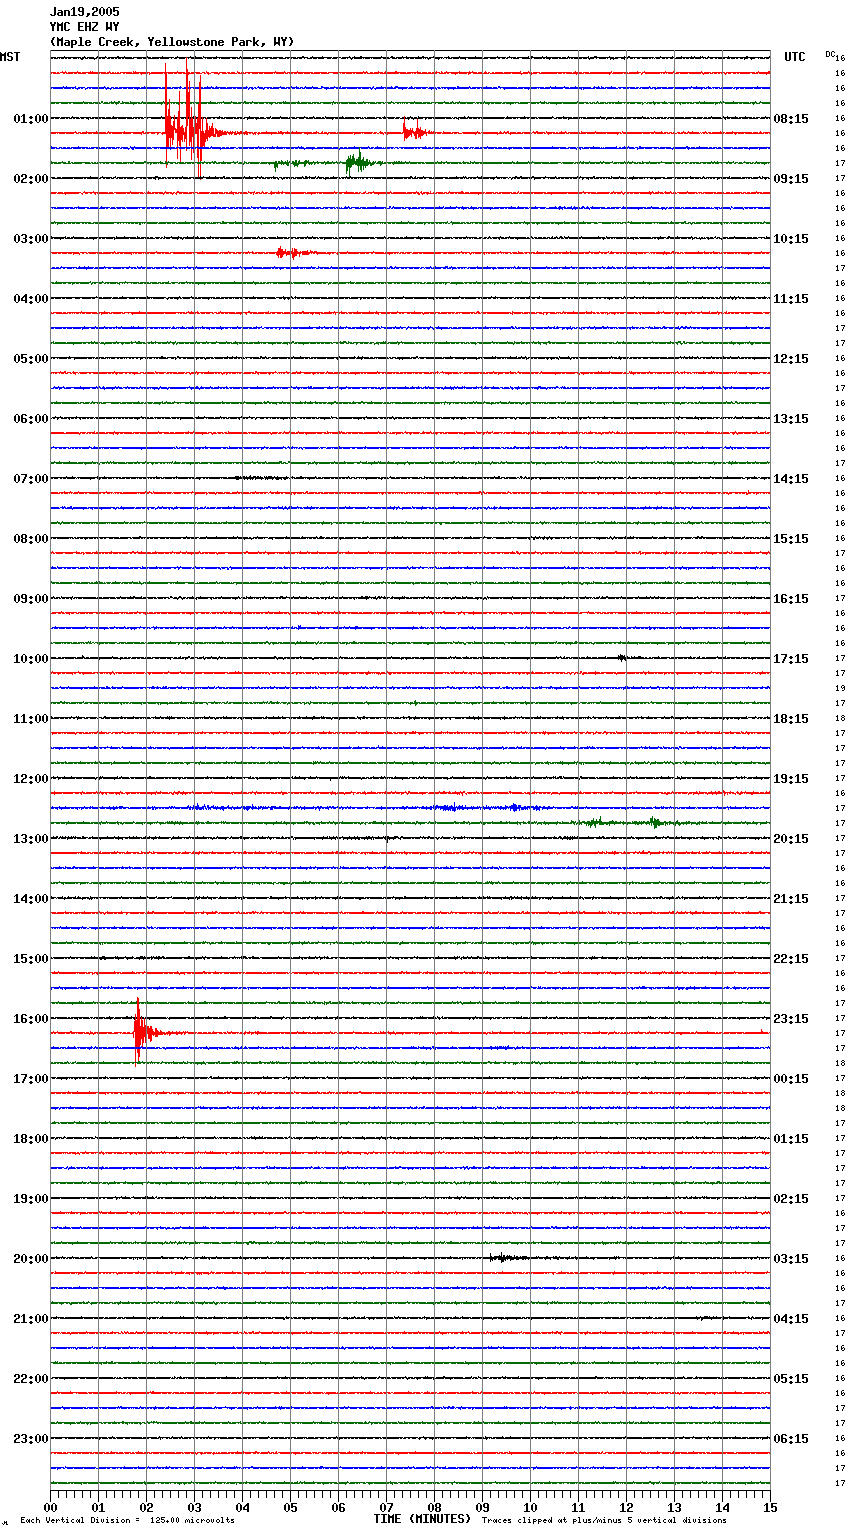Viewport: 850px width, 1534px height.
Task: Click the 09:15 UTC time label
Action: click(791, 179)
